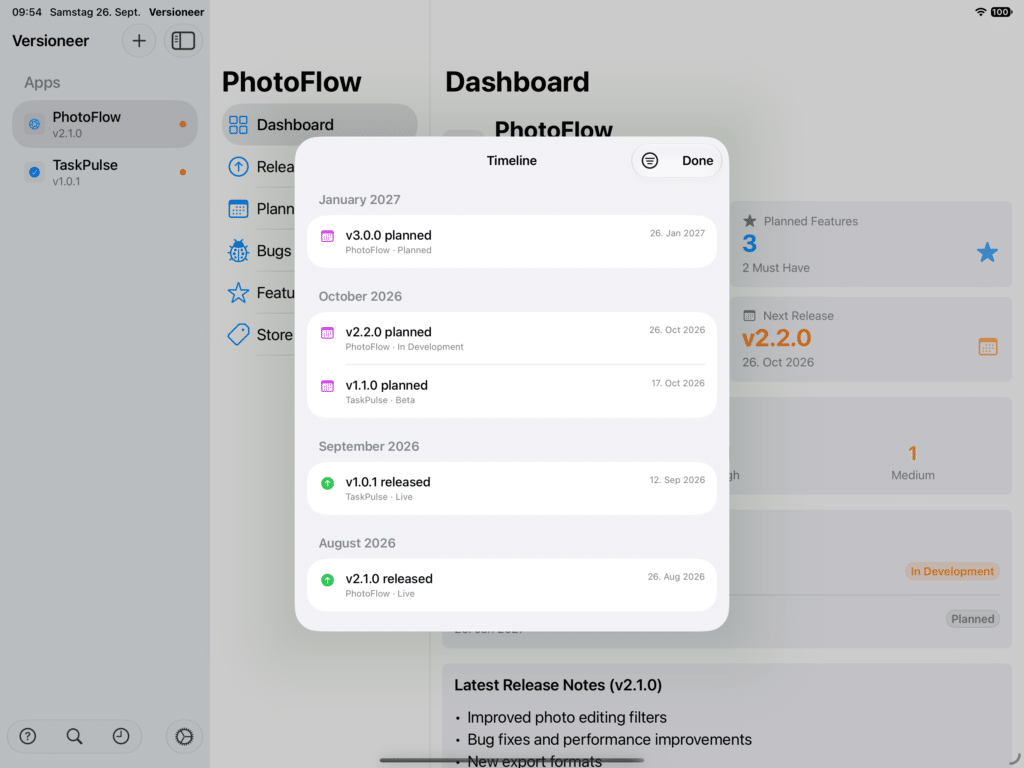Click the Medium bug count label

point(912,475)
